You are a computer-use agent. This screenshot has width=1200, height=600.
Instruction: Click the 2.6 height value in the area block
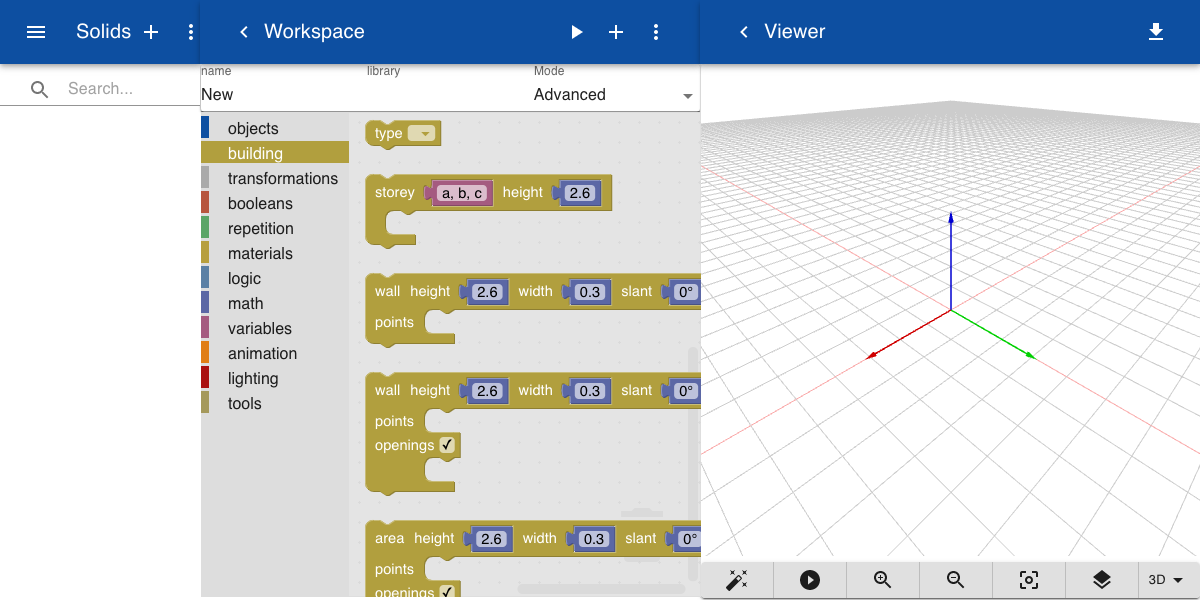pyautogui.click(x=491, y=539)
